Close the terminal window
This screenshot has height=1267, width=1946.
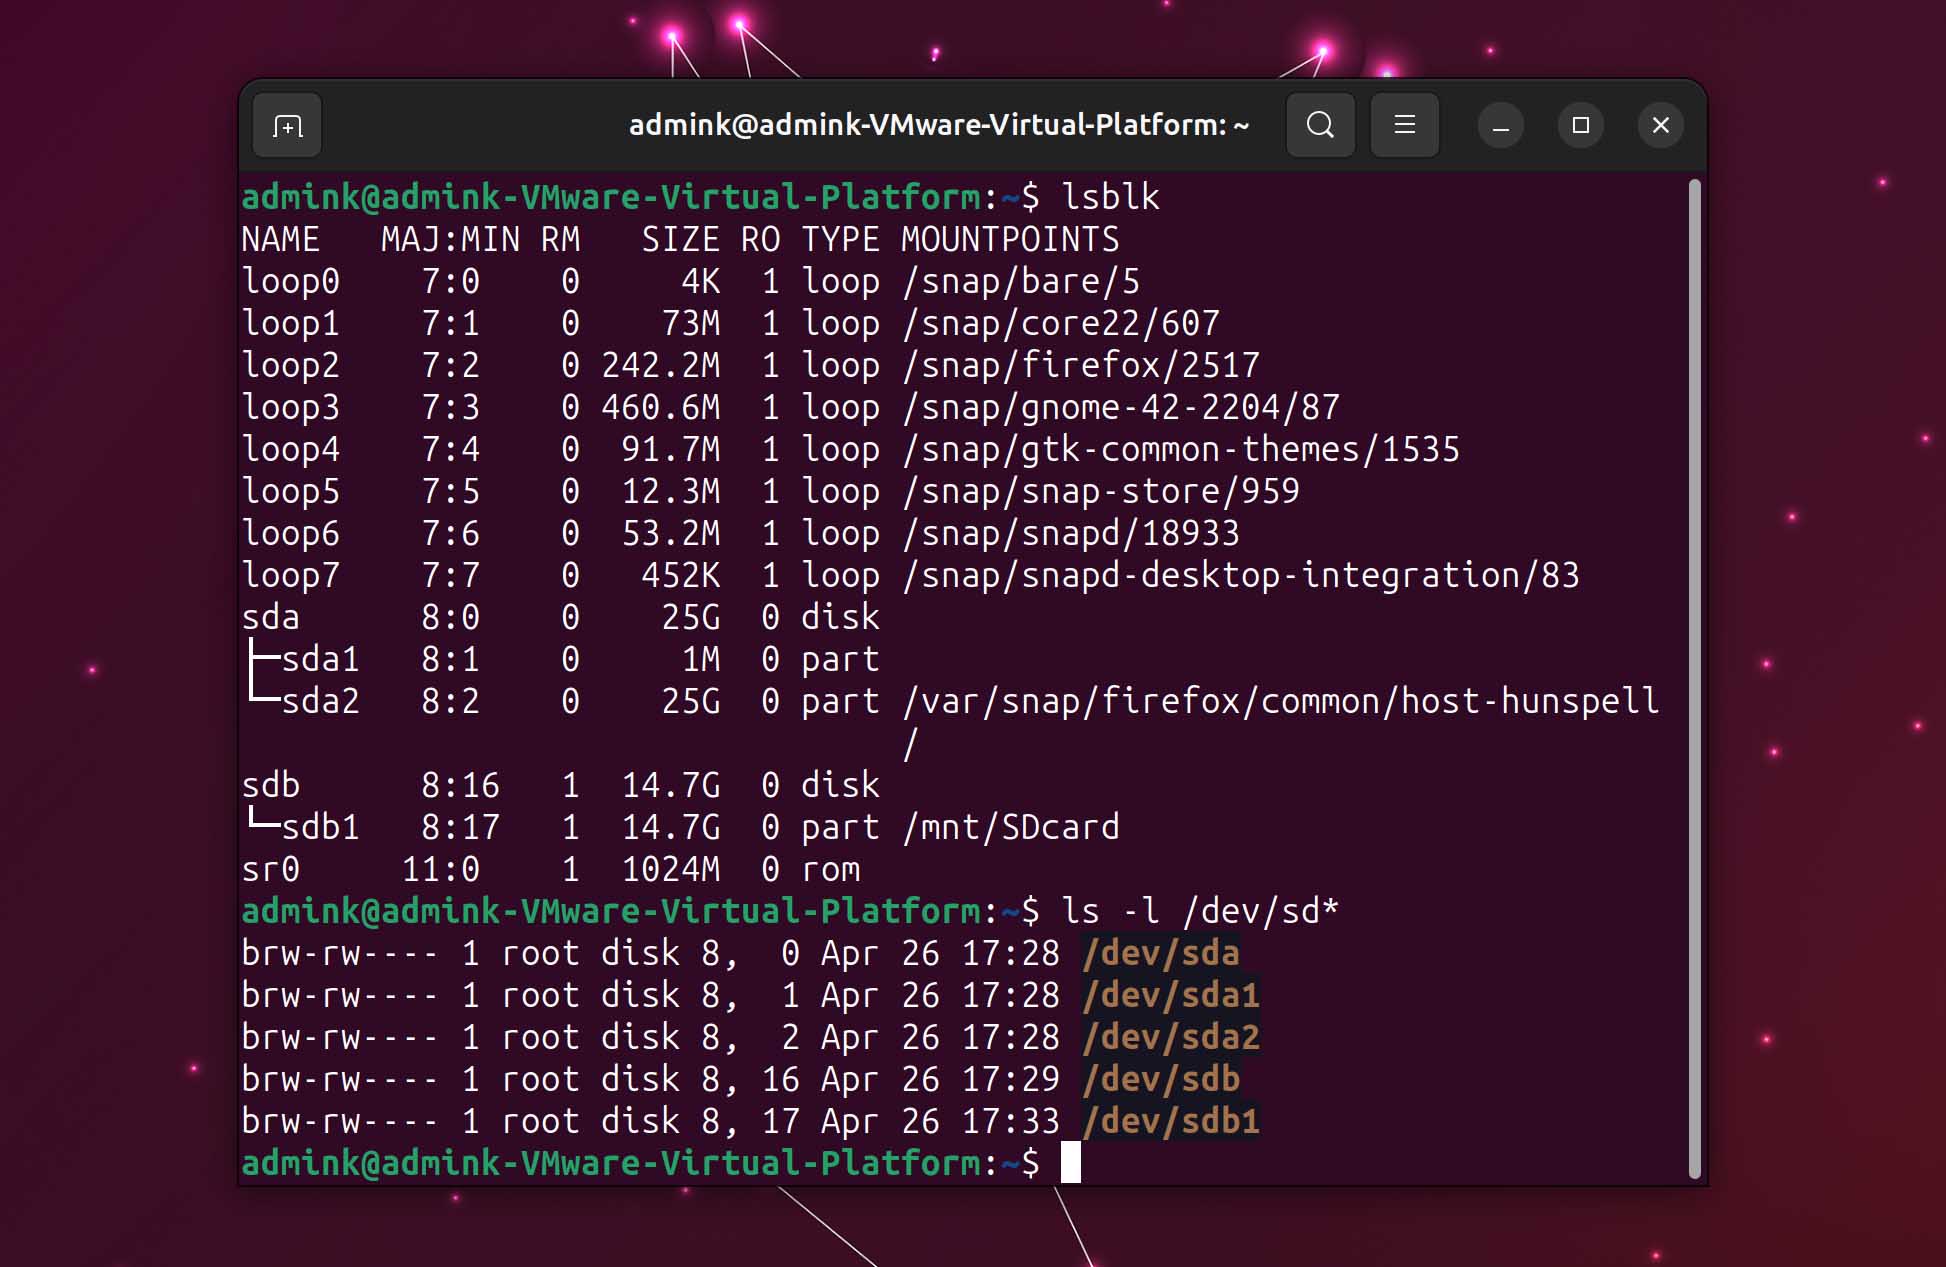pos(1660,125)
